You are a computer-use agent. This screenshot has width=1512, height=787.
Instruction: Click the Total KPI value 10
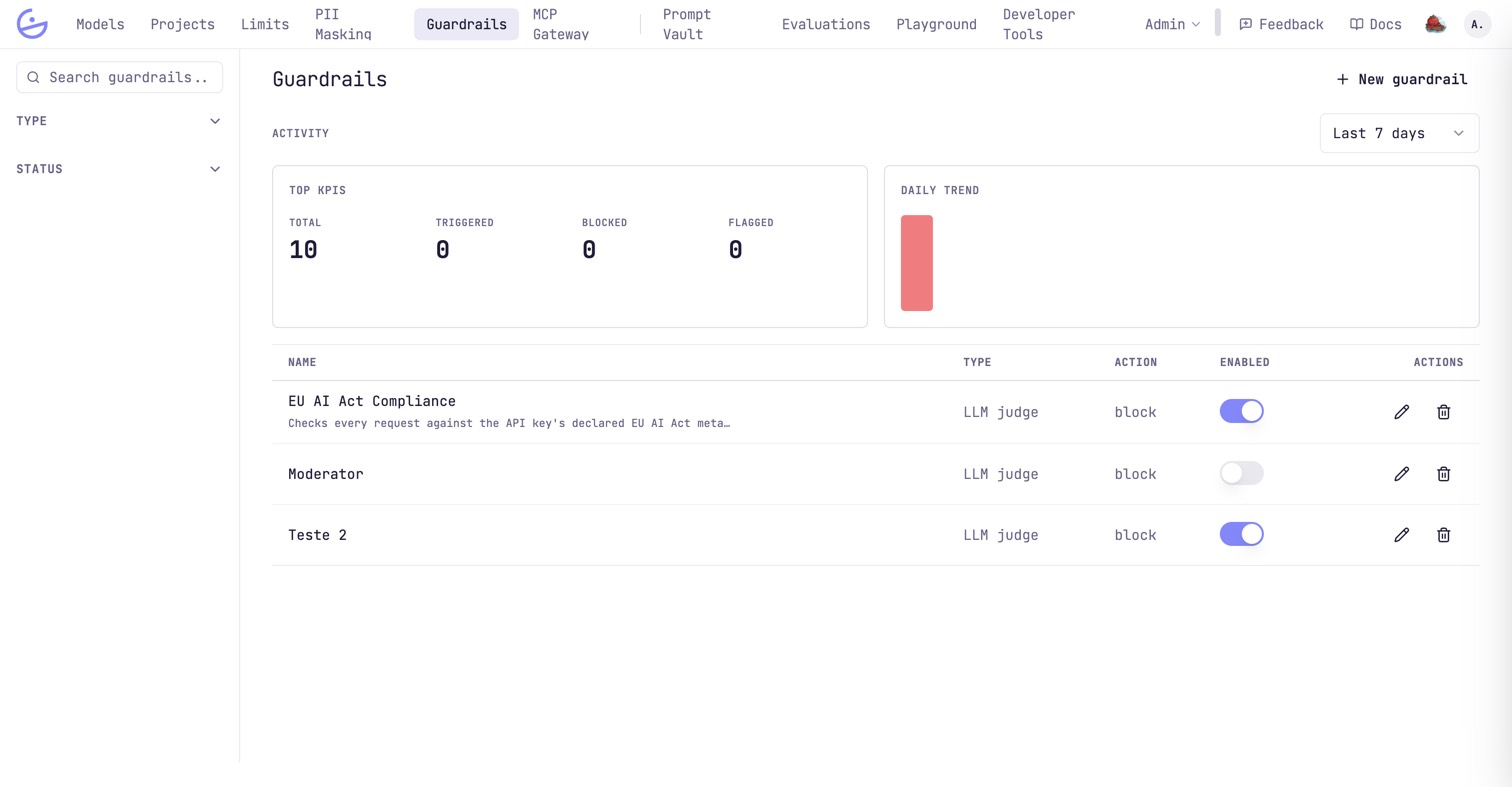303,250
